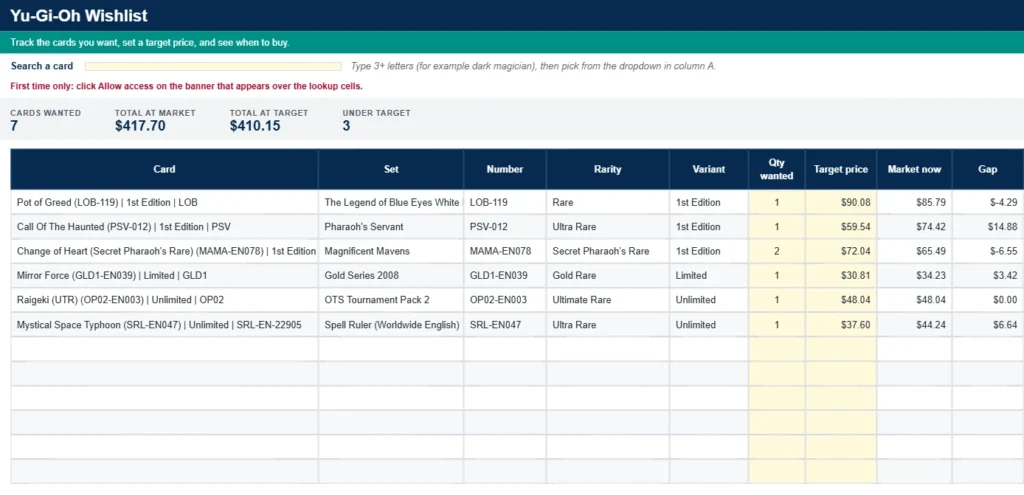This screenshot has height=495, width=1024.
Task: Click the $417.70 total at market value
Action: coord(140,126)
